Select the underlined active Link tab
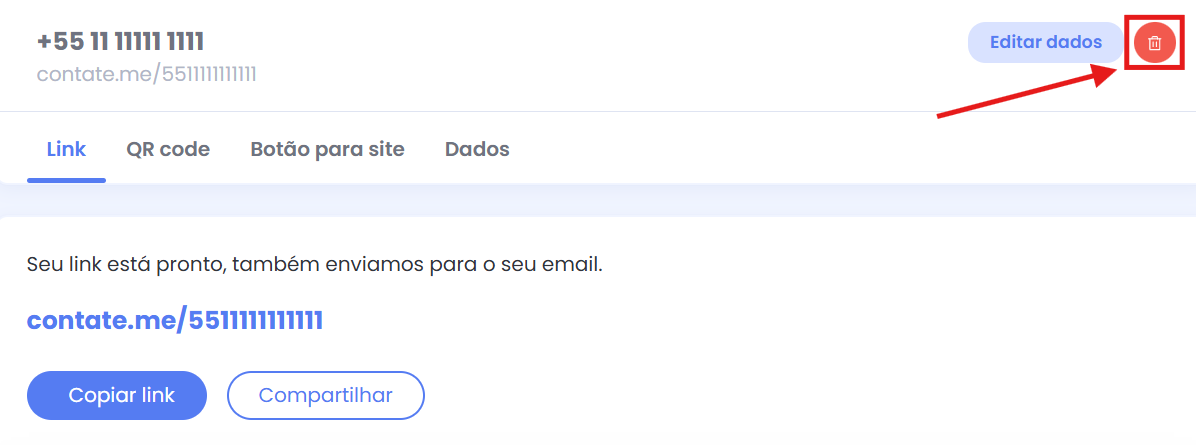 pos(66,149)
